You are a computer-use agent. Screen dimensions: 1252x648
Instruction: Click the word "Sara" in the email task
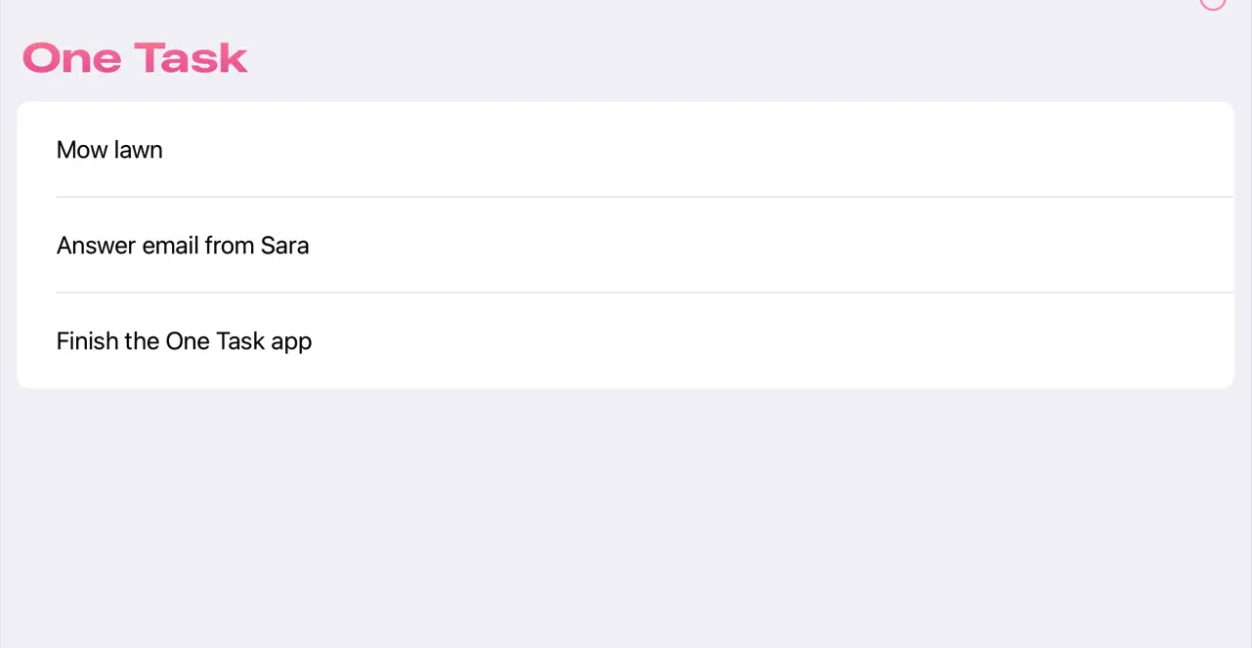pyautogui.click(x=285, y=246)
